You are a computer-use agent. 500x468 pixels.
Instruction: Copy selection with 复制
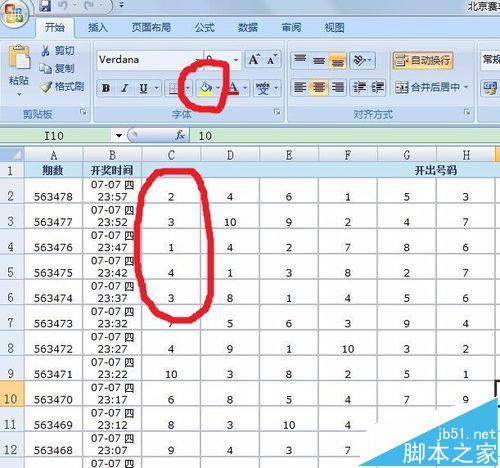point(57,68)
